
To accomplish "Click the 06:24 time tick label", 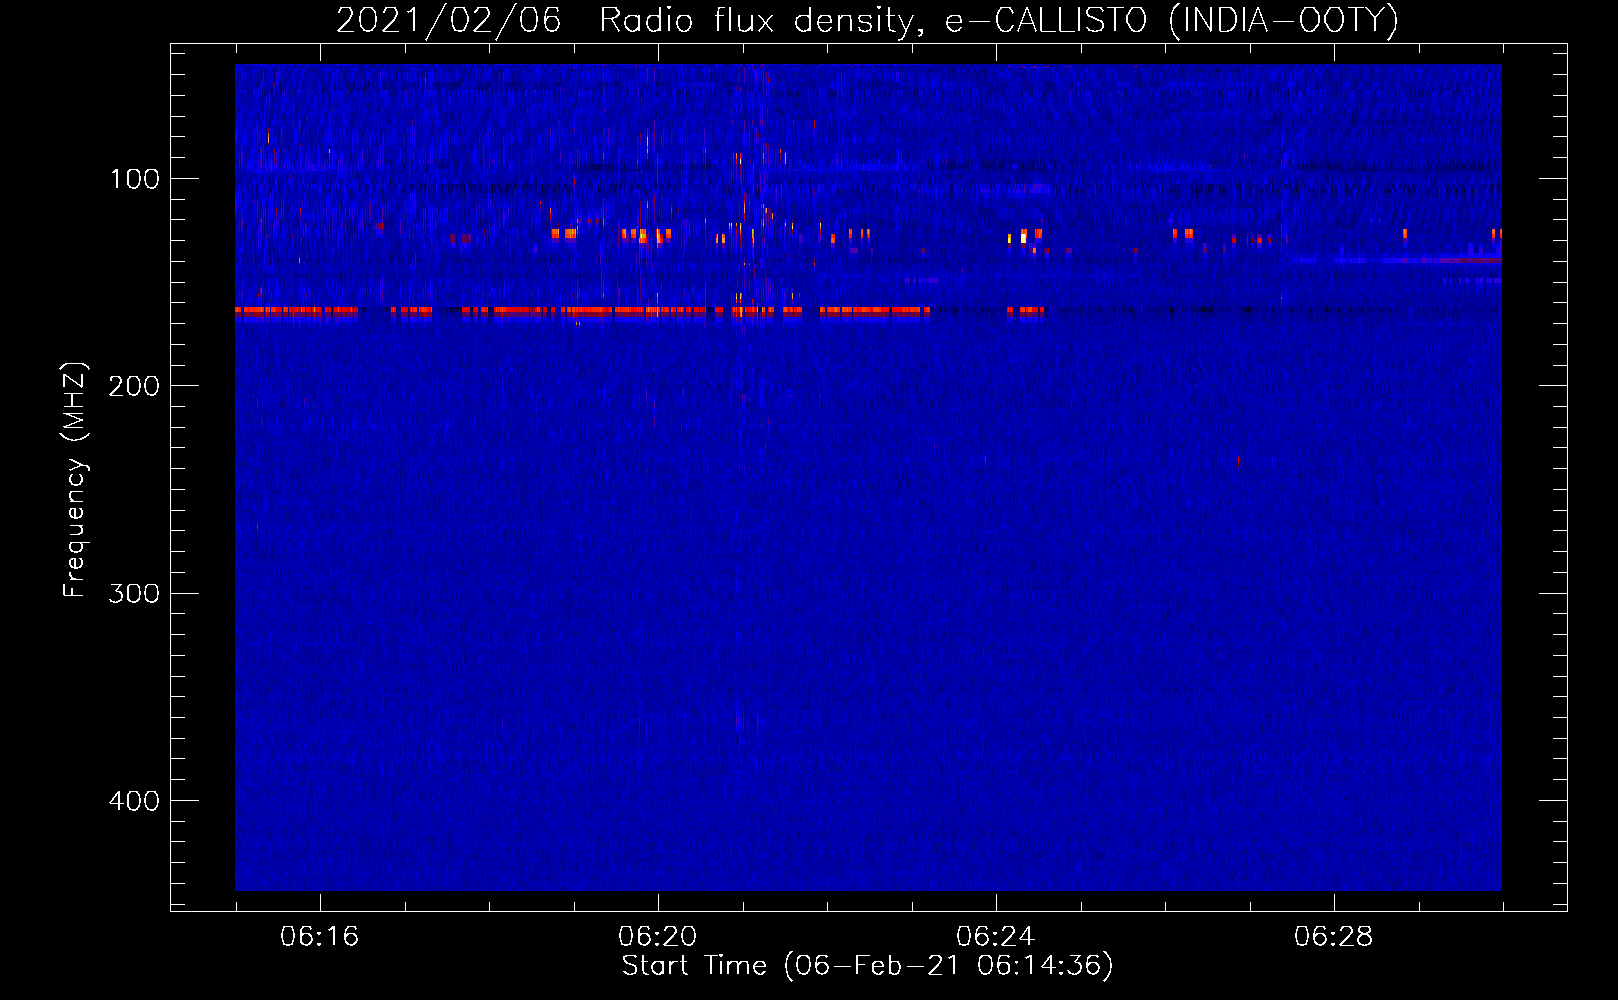I will pos(995,937).
